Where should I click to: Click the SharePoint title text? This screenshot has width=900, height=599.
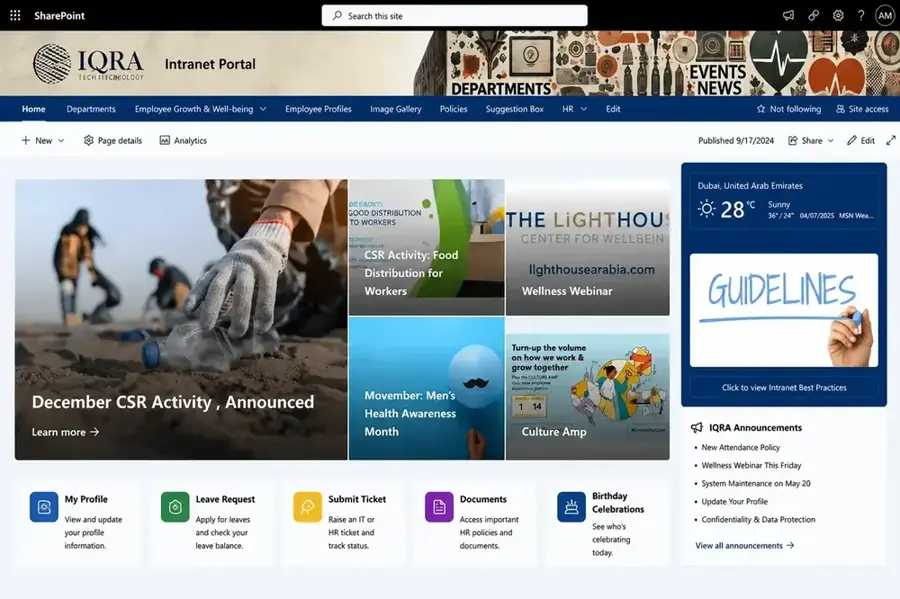coord(59,15)
